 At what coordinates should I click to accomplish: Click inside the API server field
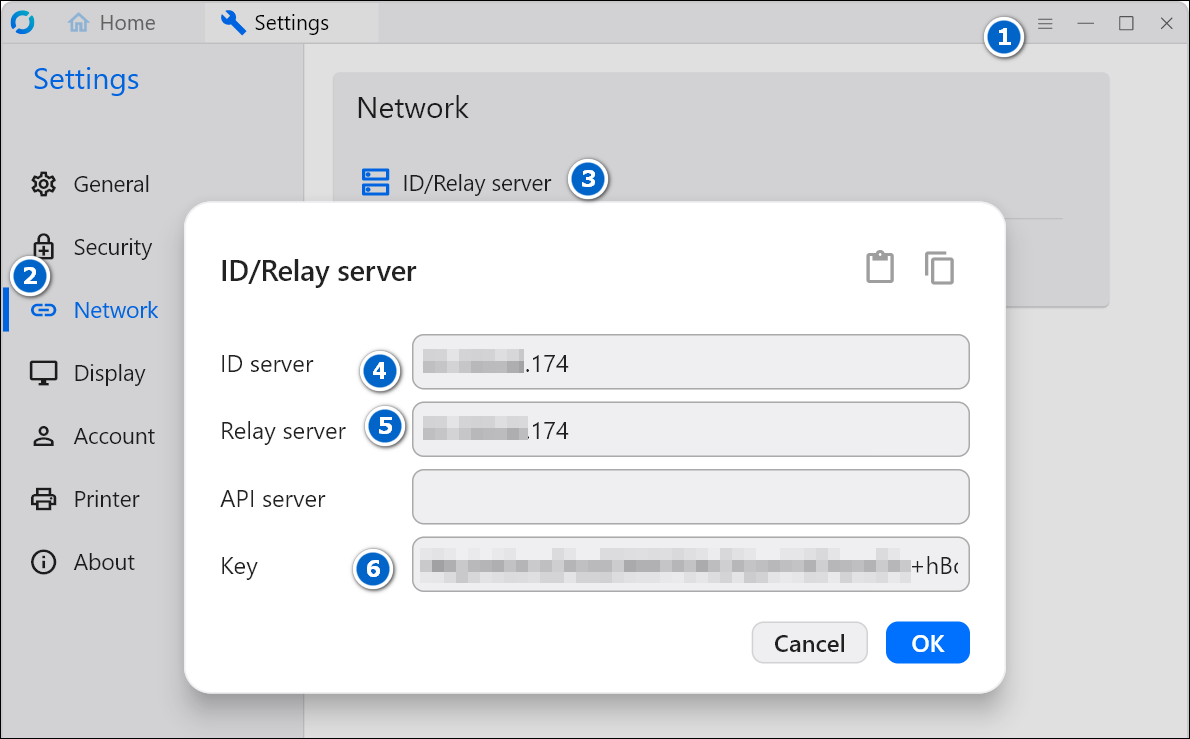[x=690, y=497]
